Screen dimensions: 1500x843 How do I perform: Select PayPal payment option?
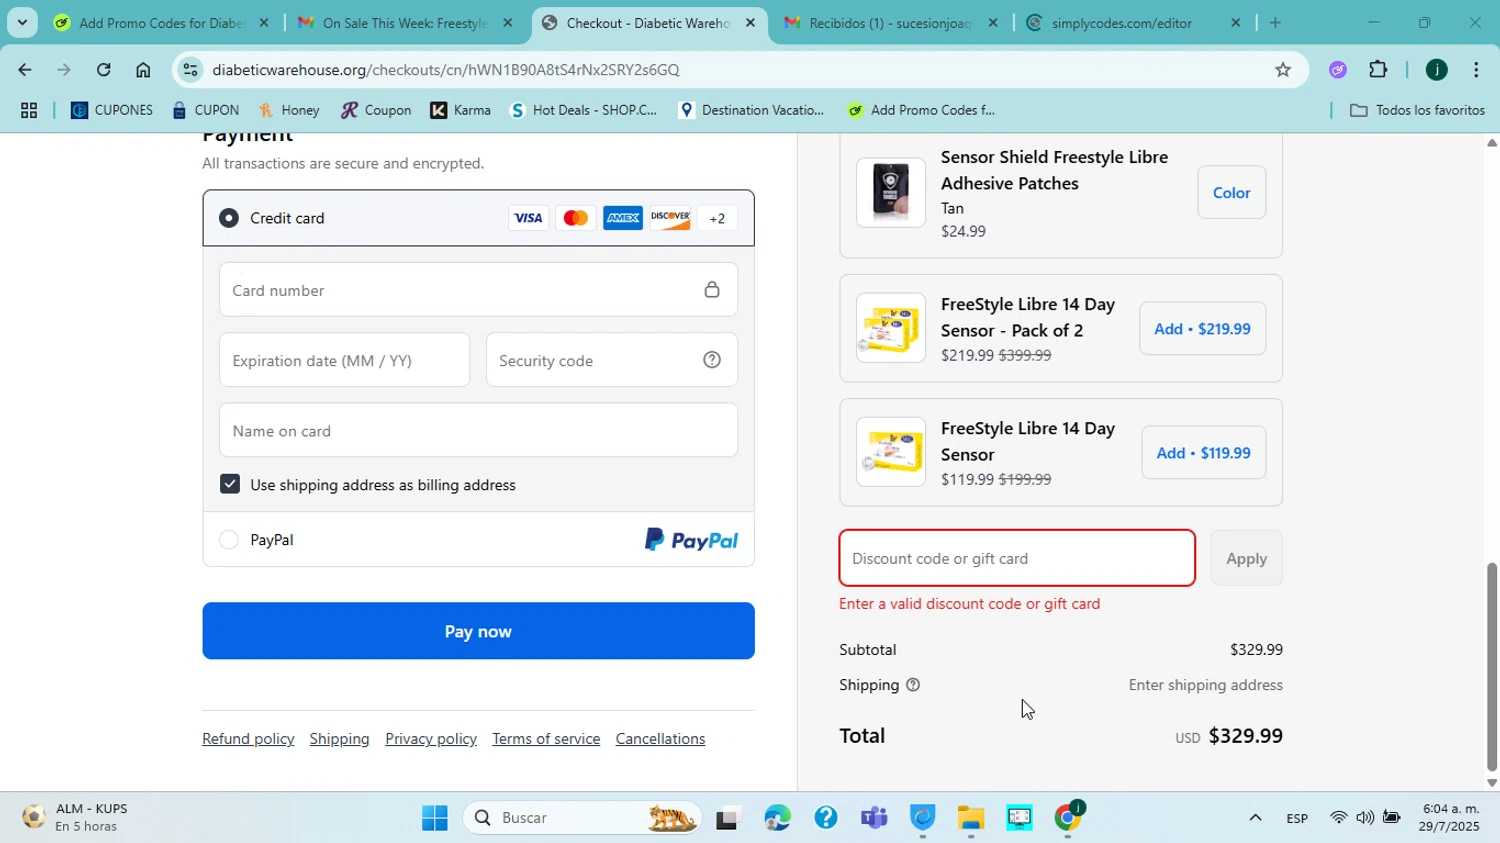[229, 540]
